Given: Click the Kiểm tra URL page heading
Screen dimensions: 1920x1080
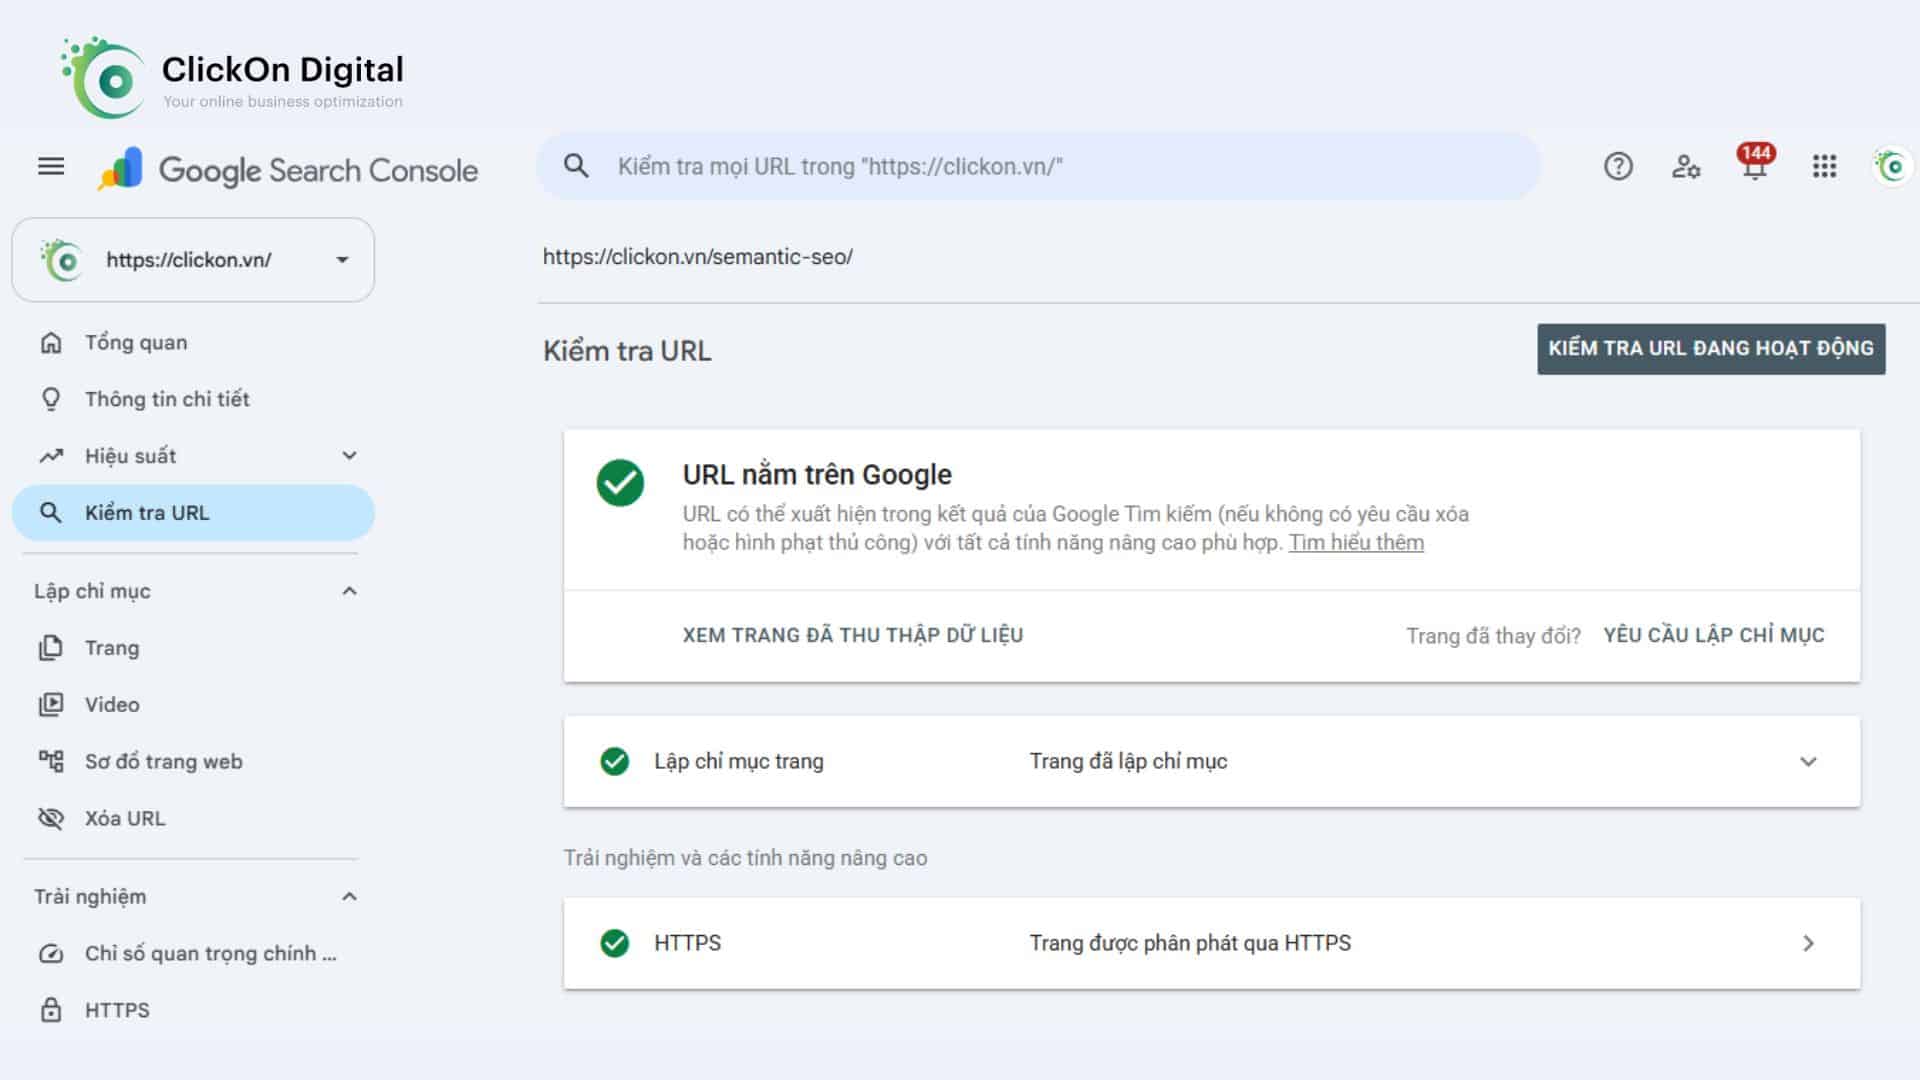Looking at the screenshot, I should (627, 351).
